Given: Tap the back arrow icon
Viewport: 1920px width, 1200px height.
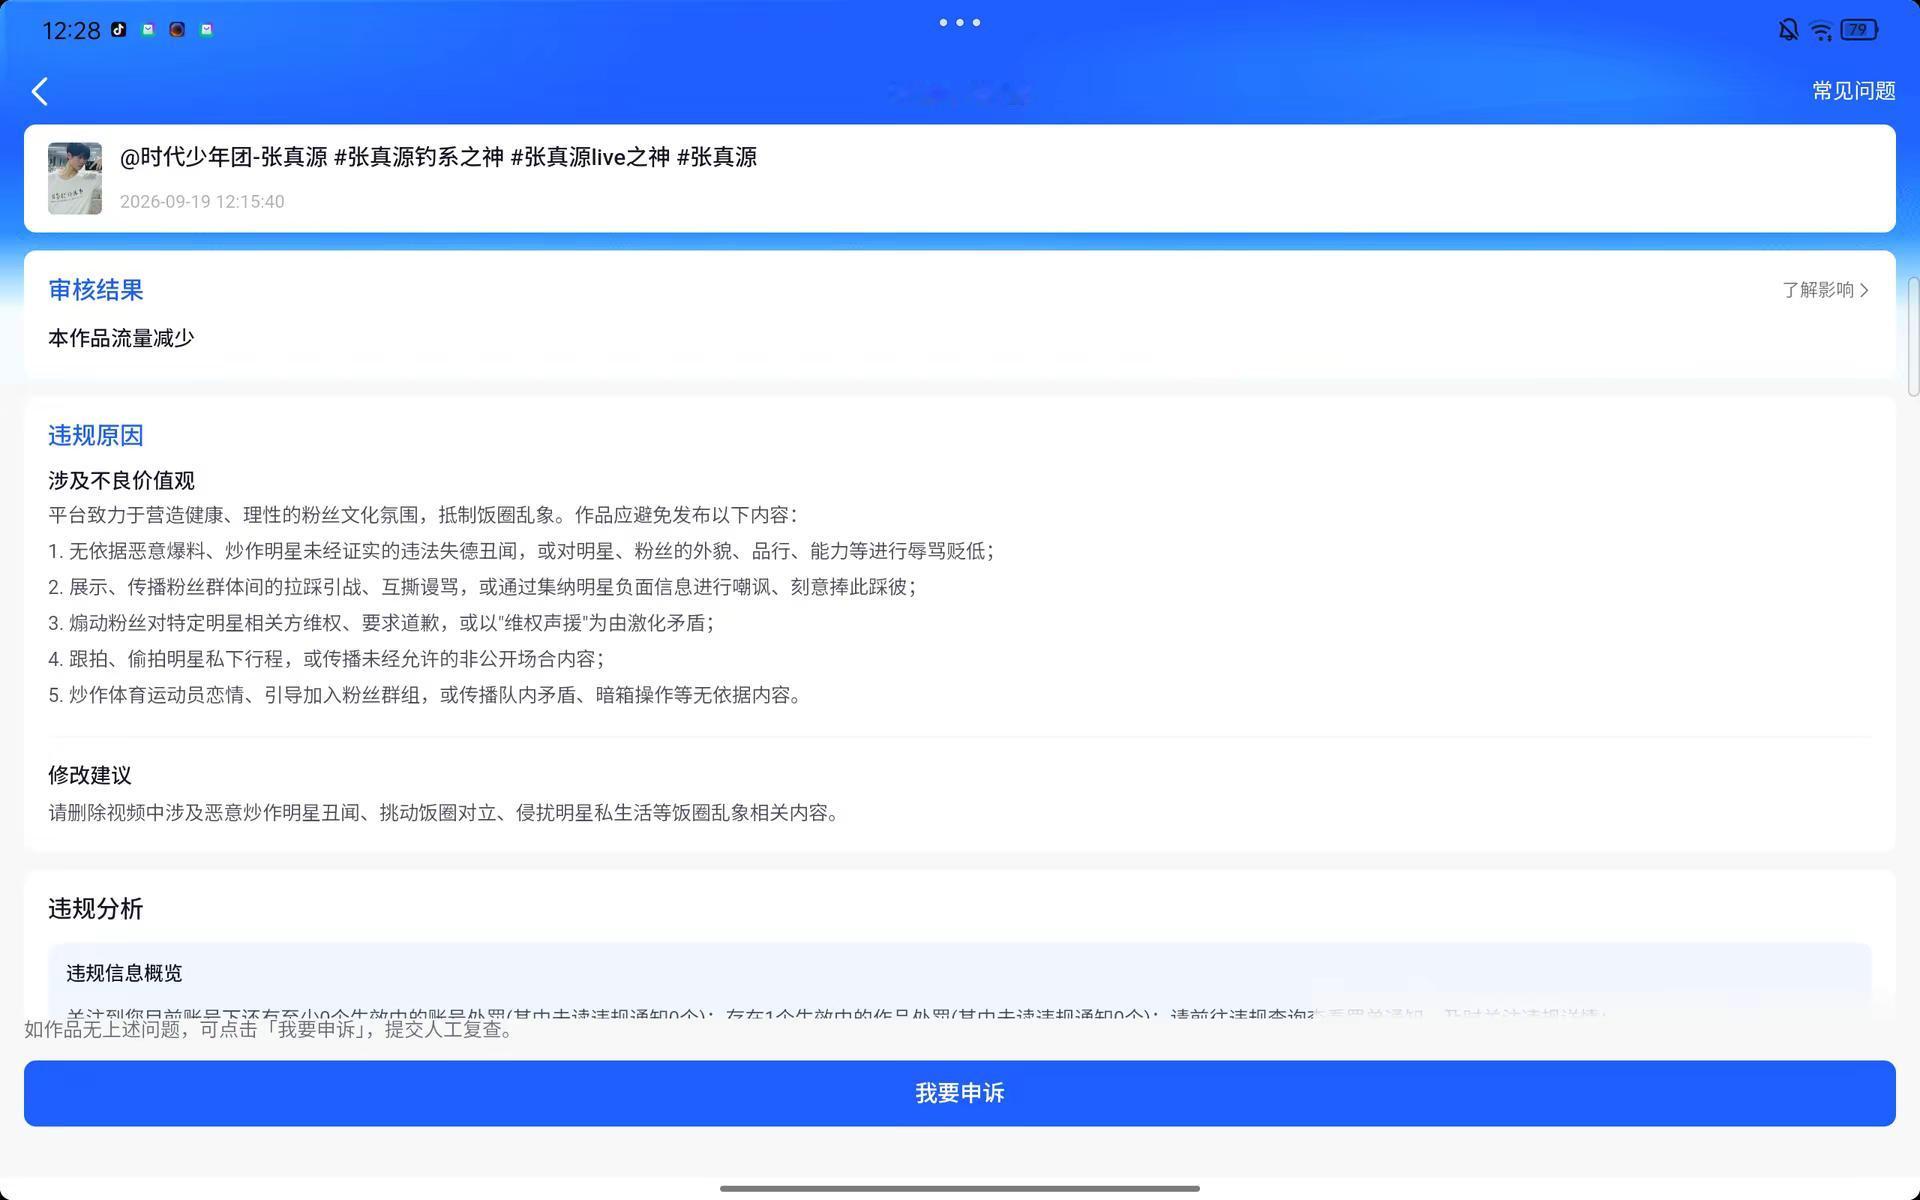Looking at the screenshot, I should click(x=40, y=92).
